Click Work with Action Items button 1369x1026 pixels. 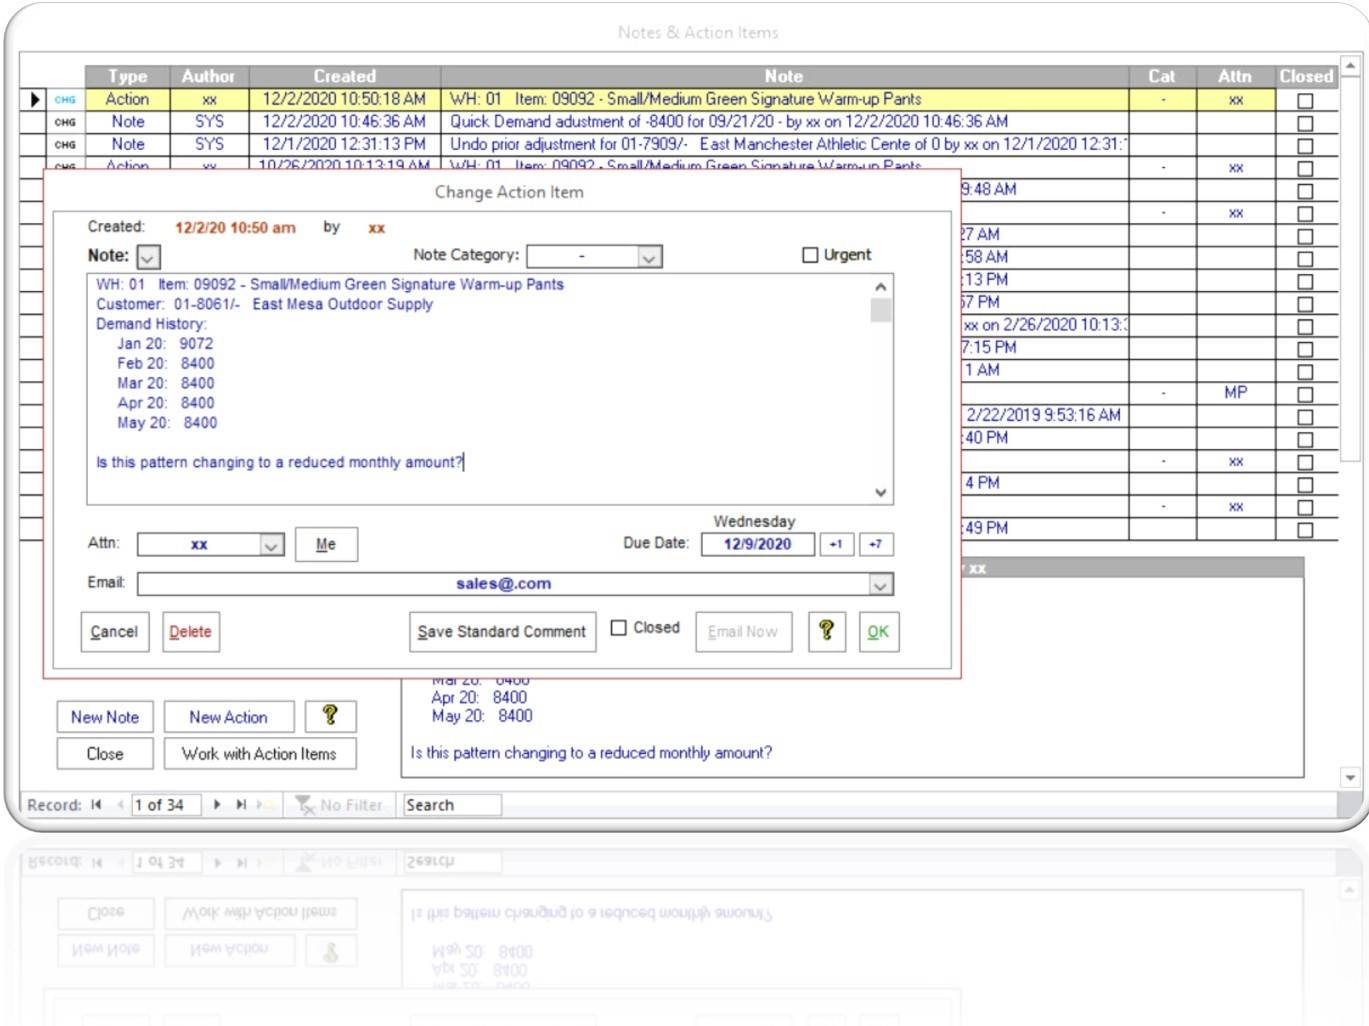[x=259, y=754]
